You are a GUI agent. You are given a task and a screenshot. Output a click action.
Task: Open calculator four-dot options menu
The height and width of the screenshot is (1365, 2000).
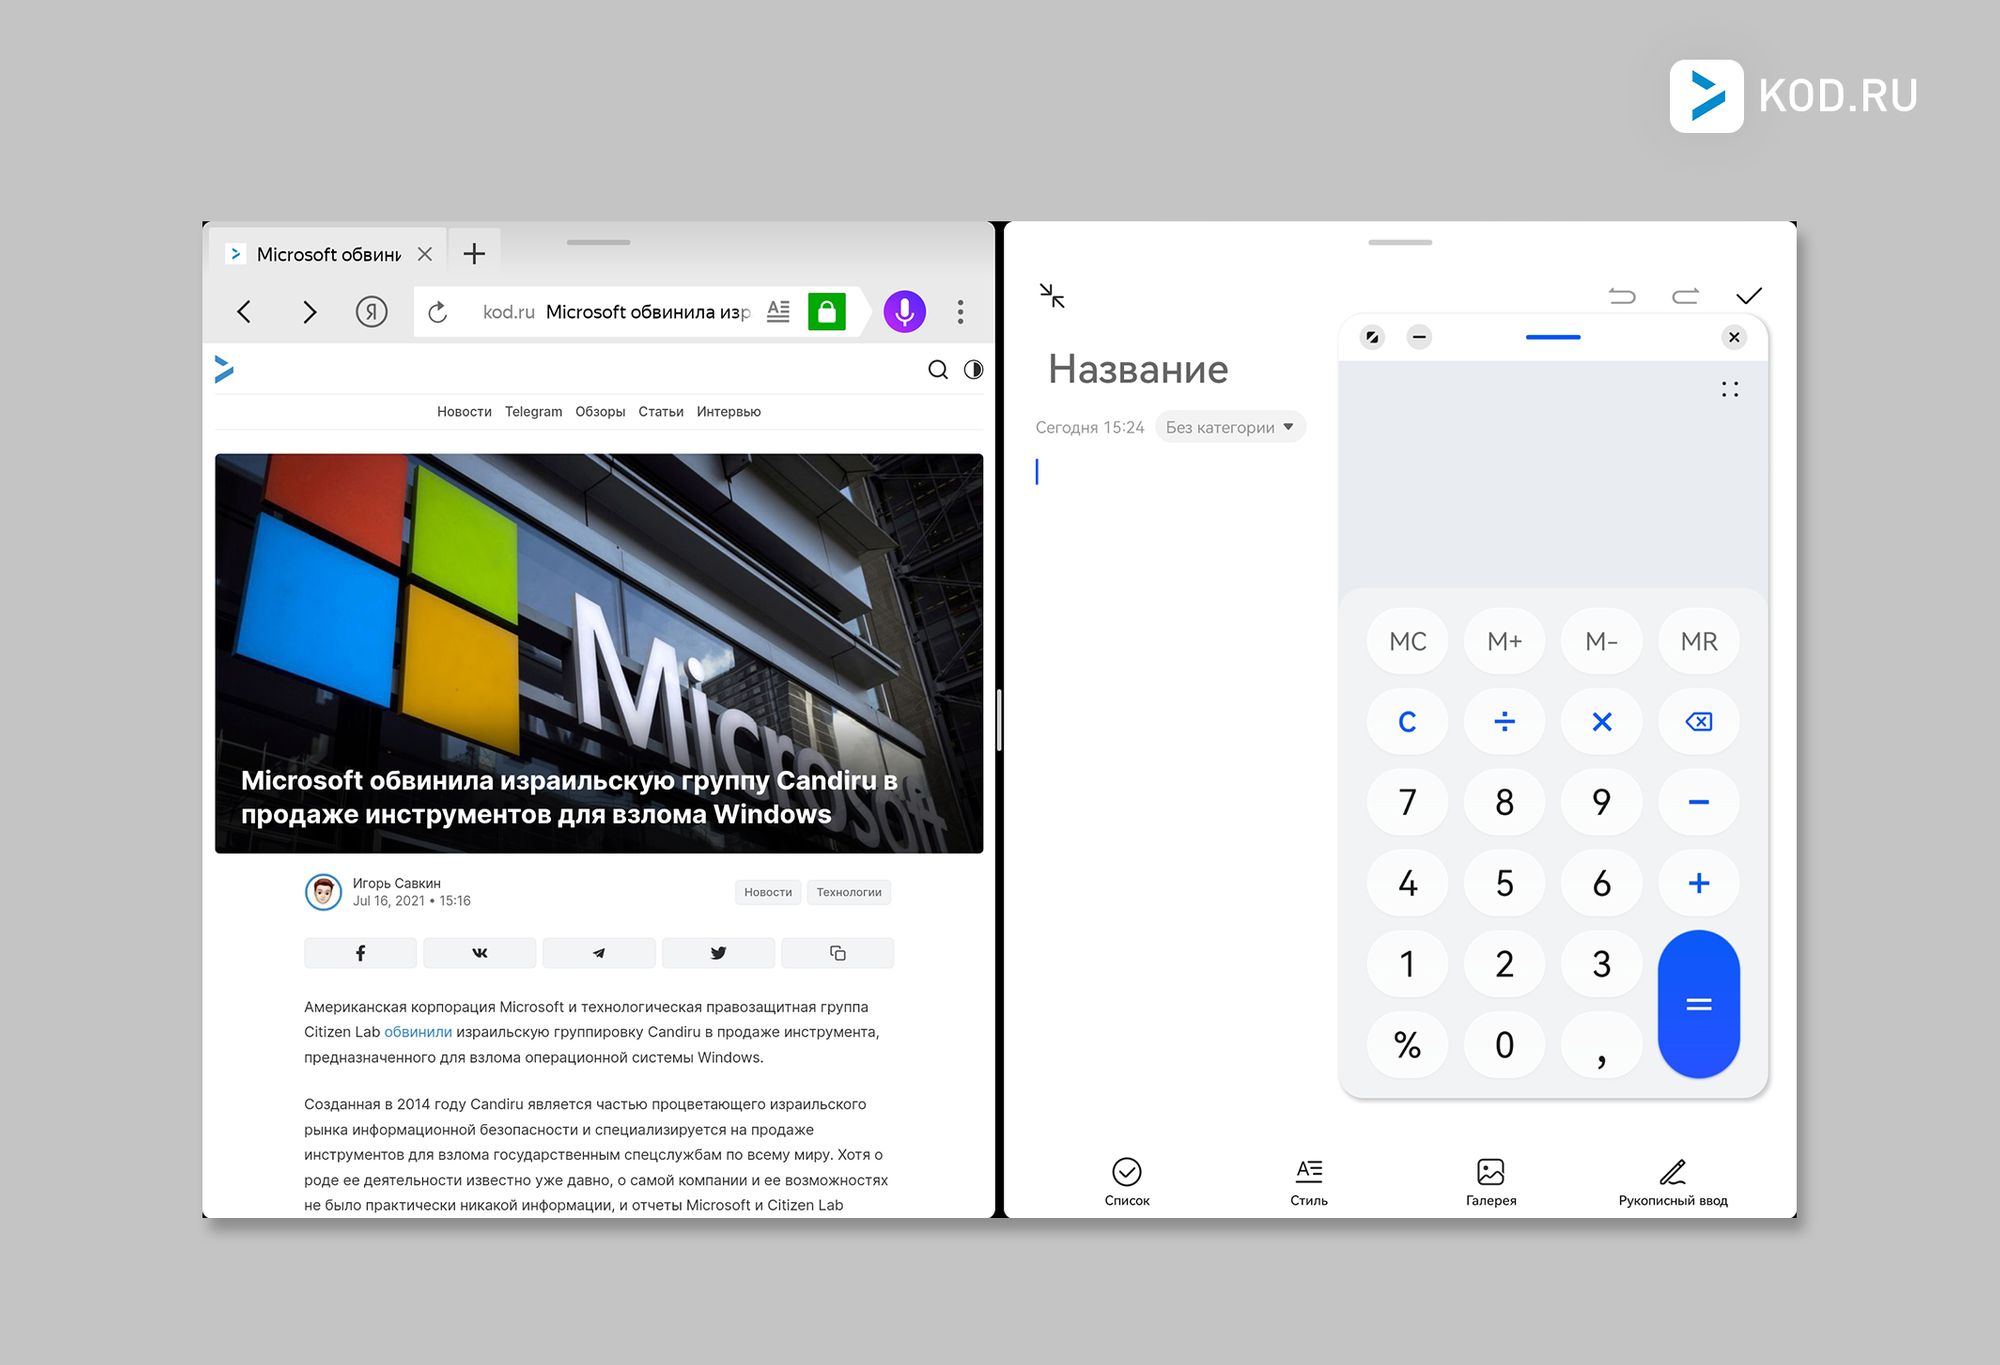[x=1730, y=389]
